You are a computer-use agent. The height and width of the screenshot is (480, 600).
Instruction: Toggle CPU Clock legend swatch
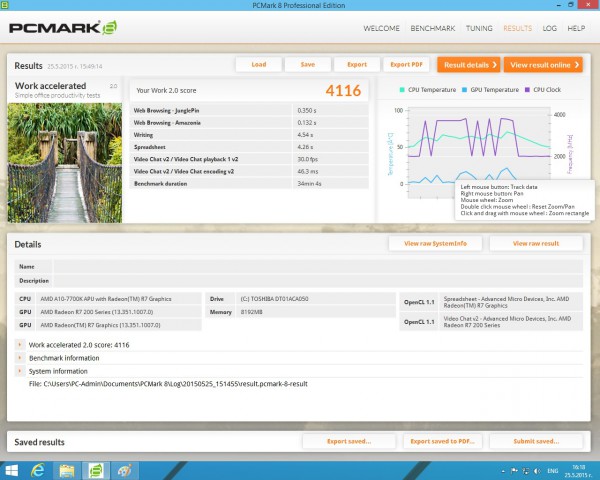pos(527,90)
